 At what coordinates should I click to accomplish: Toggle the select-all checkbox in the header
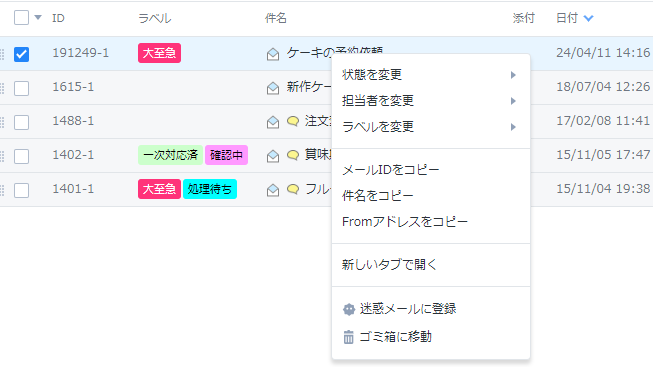pos(21,17)
